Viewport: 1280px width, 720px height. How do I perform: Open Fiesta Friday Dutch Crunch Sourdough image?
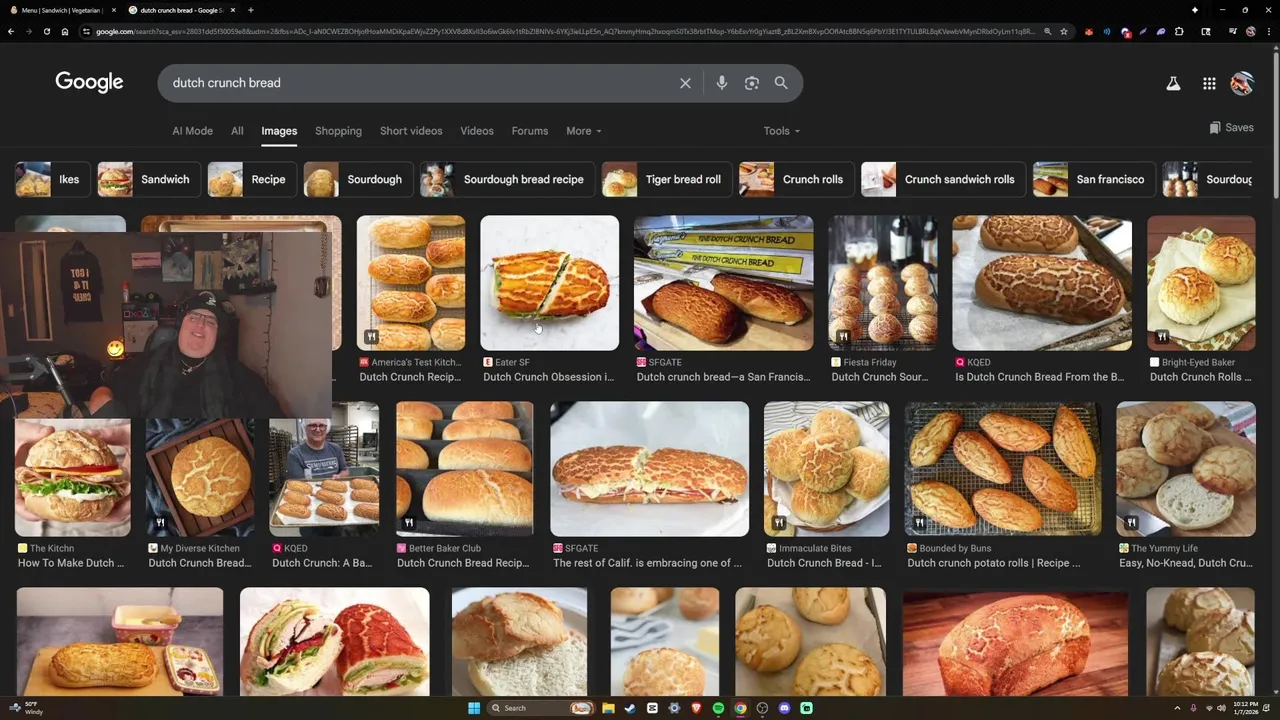[x=883, y=283]
